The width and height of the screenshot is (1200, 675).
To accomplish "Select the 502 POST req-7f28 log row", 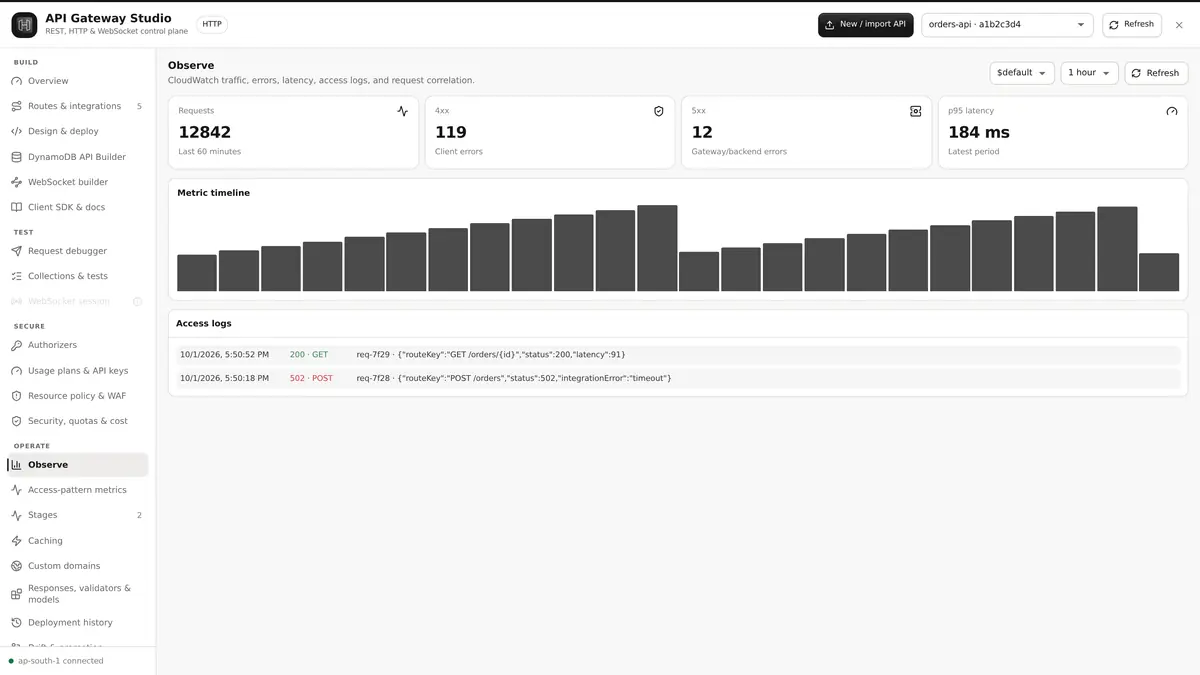I will [678, 378].
